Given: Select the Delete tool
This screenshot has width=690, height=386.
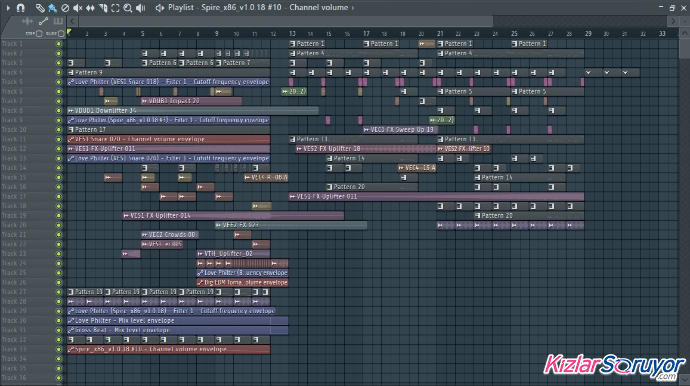Looking at the screenshot, I should (65, 7).
